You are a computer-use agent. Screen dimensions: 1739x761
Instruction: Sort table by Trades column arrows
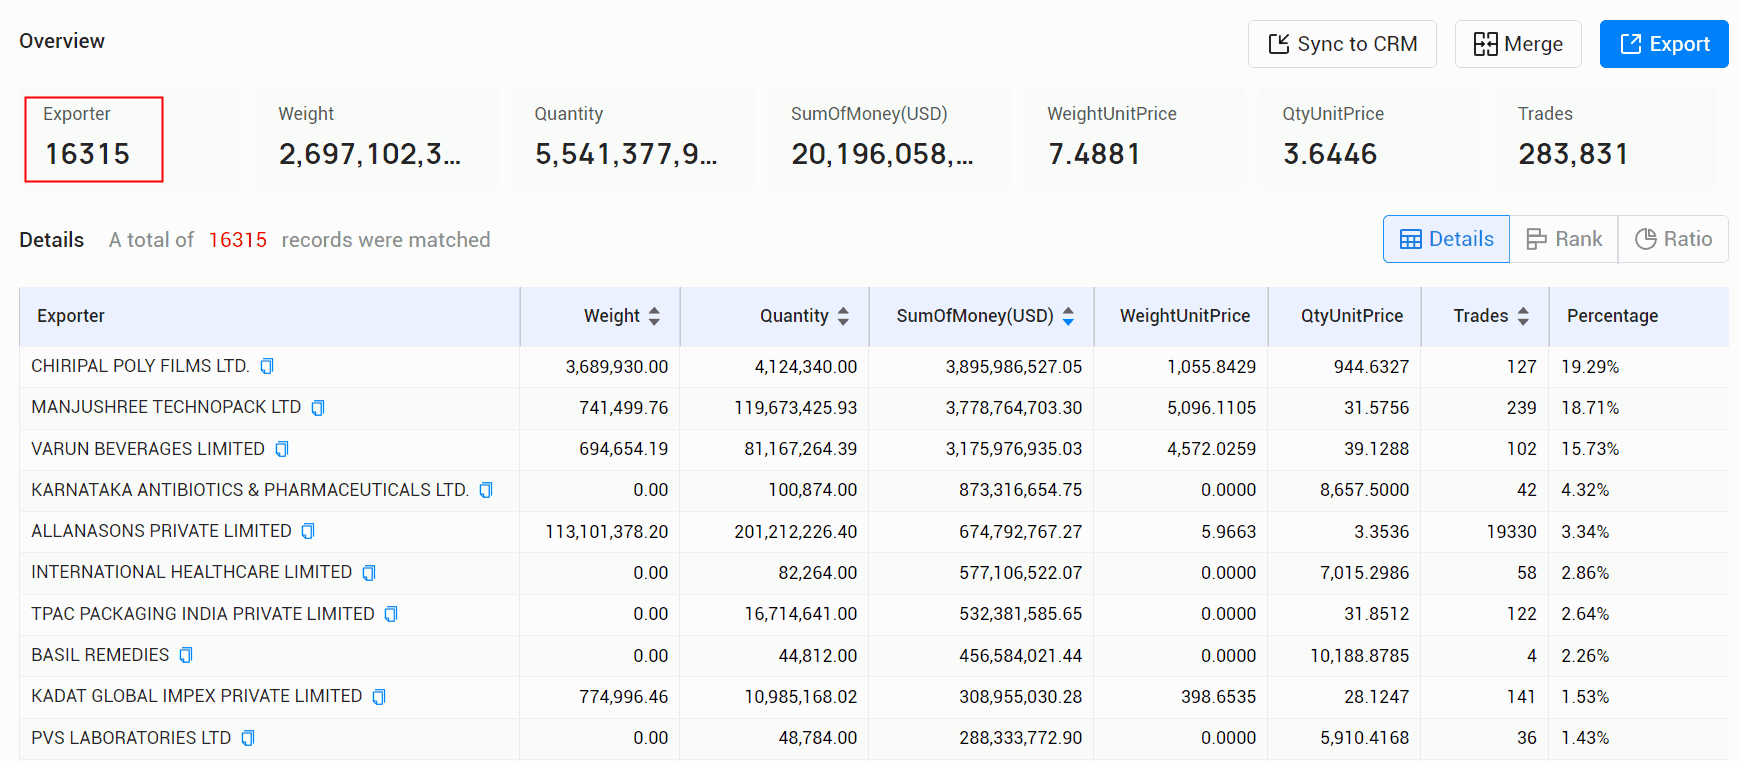1523,316
